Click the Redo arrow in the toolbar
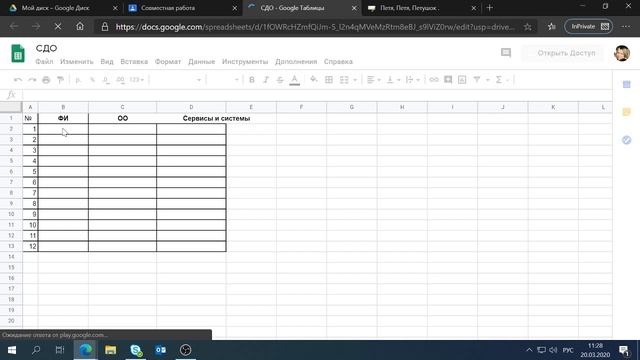640x360 pixels. (32, 80)
